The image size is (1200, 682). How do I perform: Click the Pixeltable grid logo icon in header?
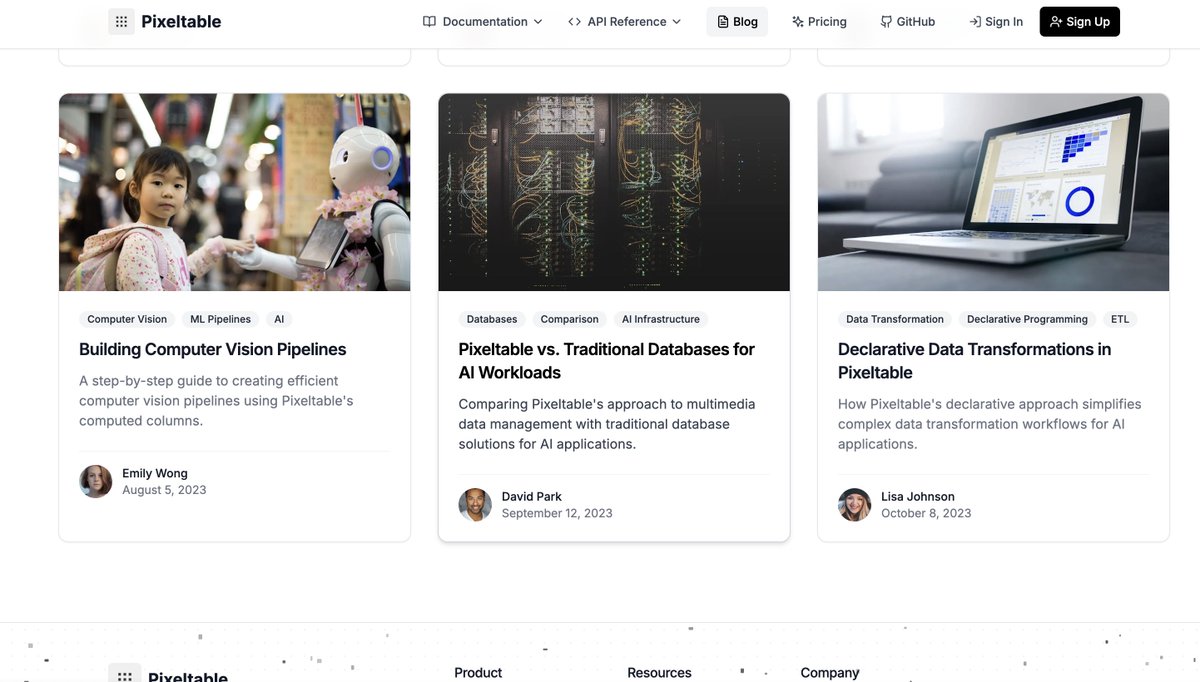[121, 22]
